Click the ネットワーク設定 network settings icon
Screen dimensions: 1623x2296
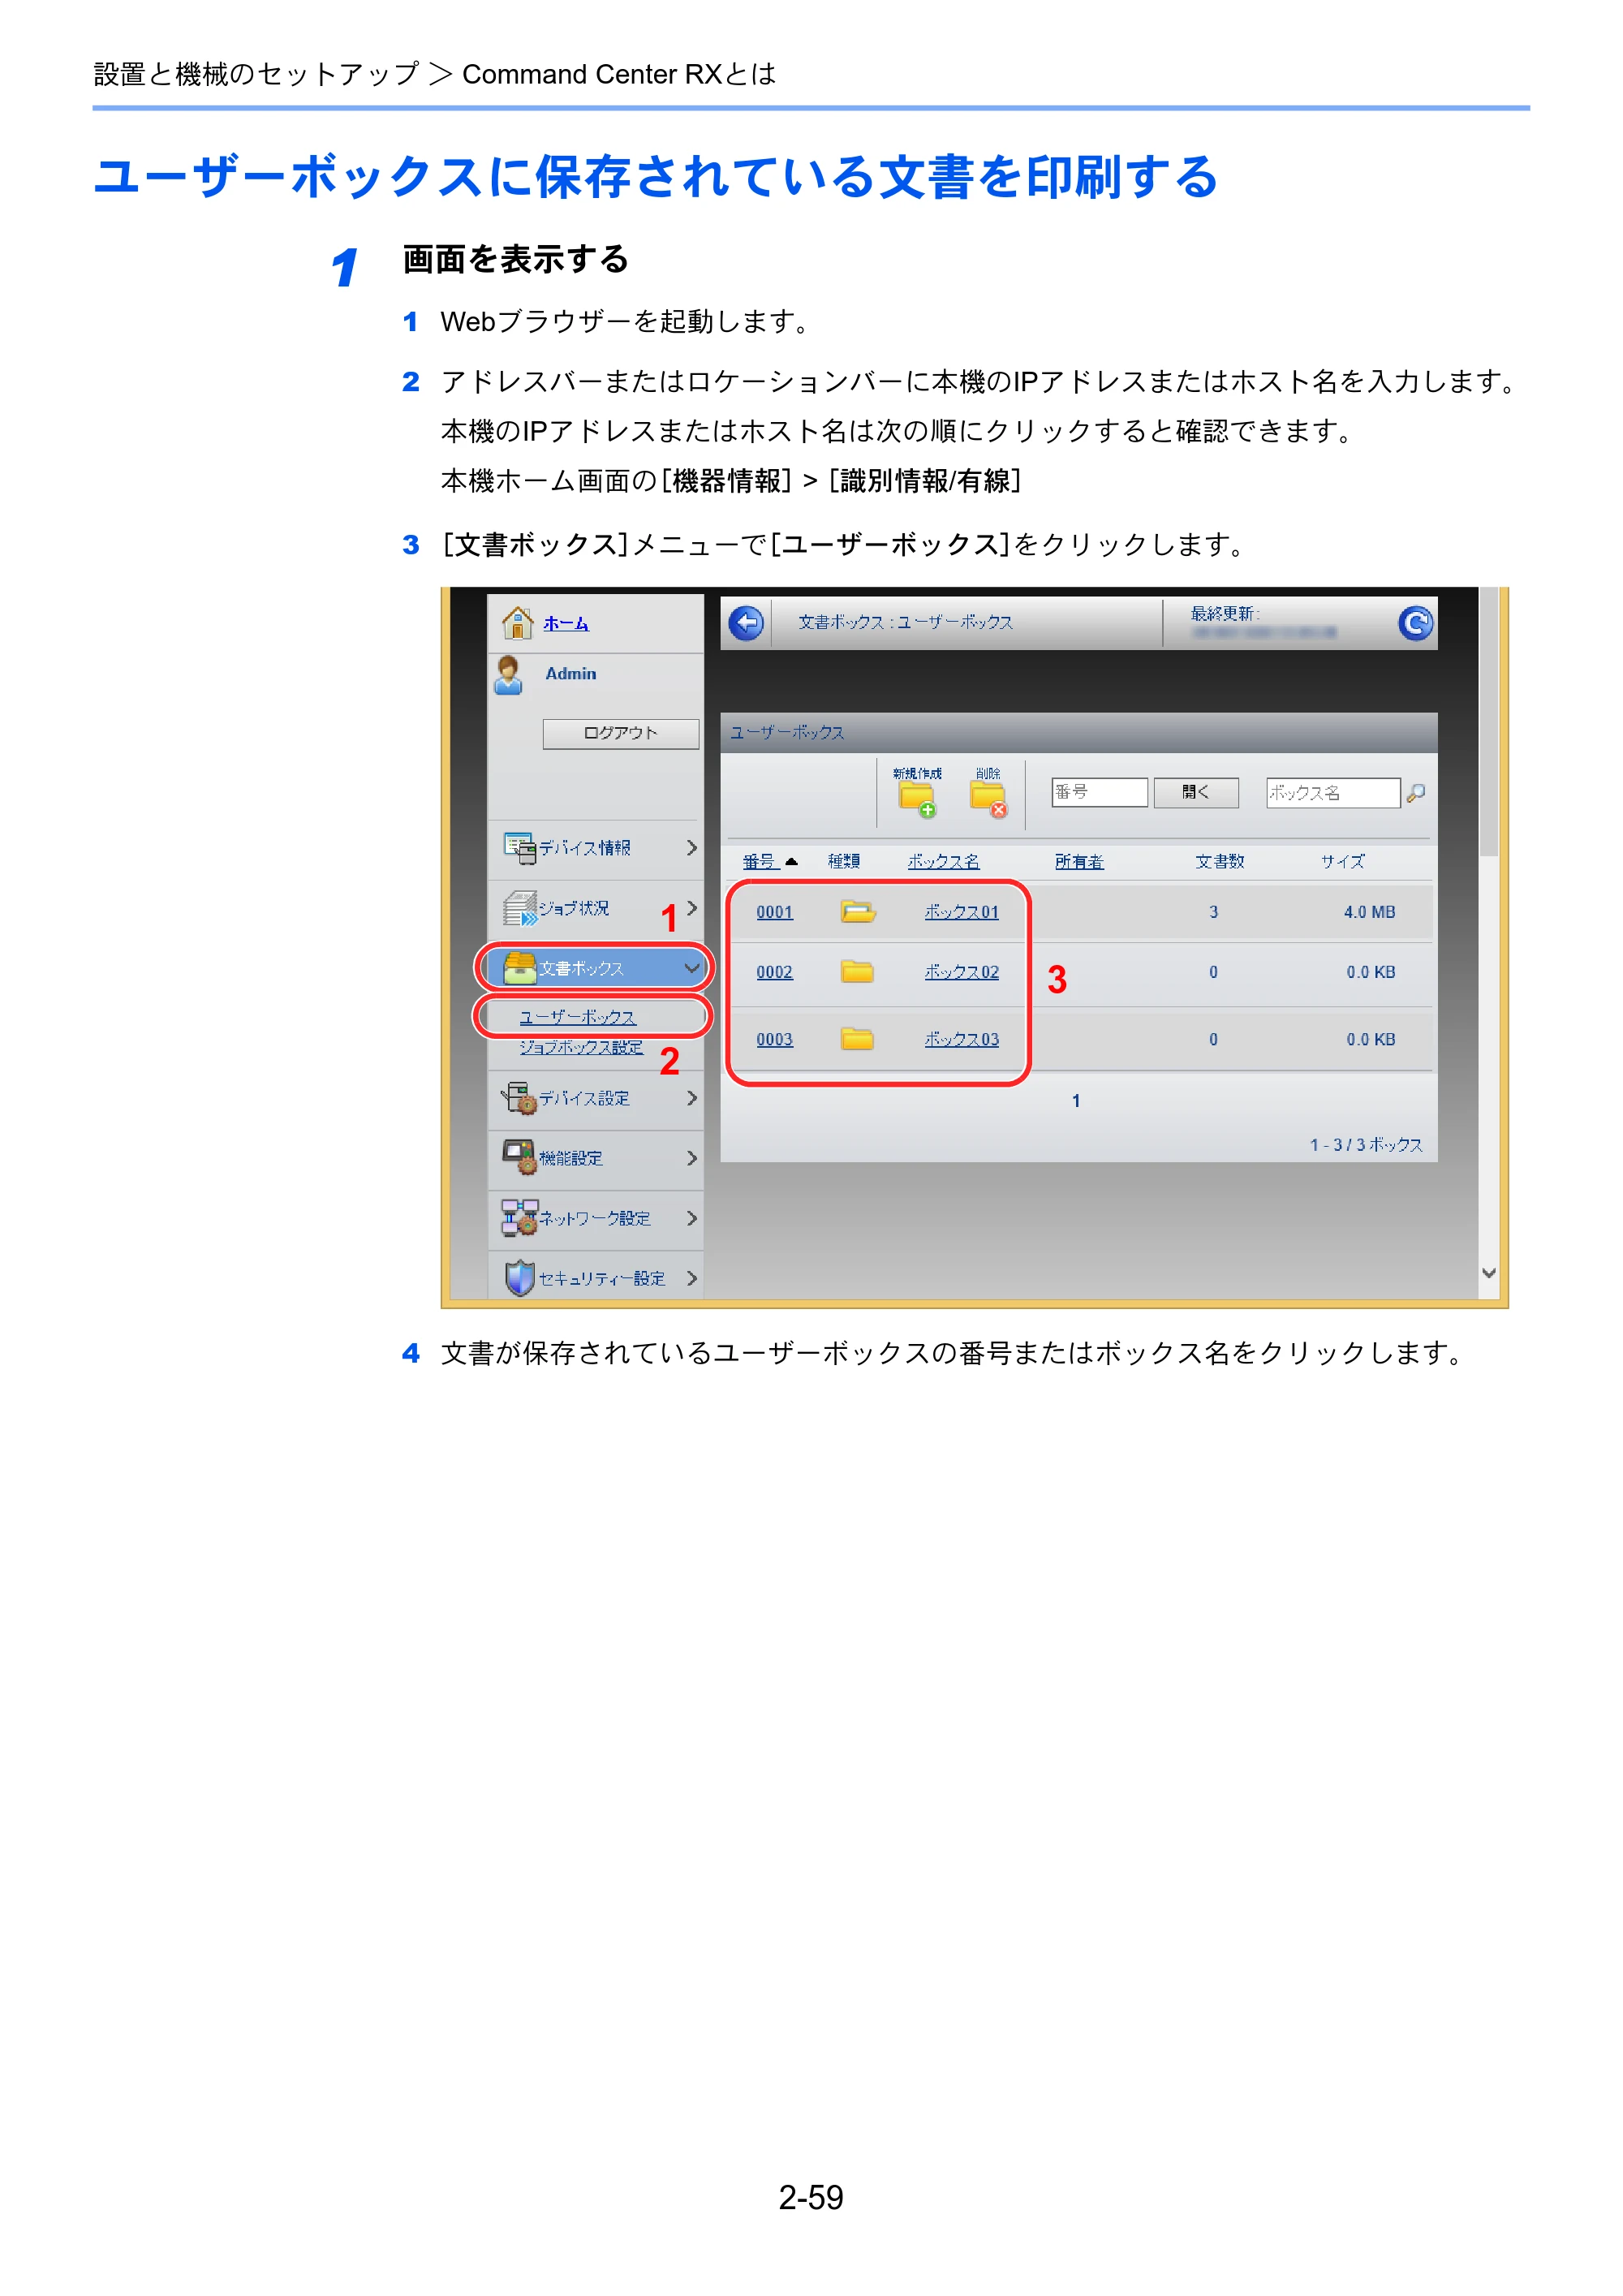(x=520, y=1217)
